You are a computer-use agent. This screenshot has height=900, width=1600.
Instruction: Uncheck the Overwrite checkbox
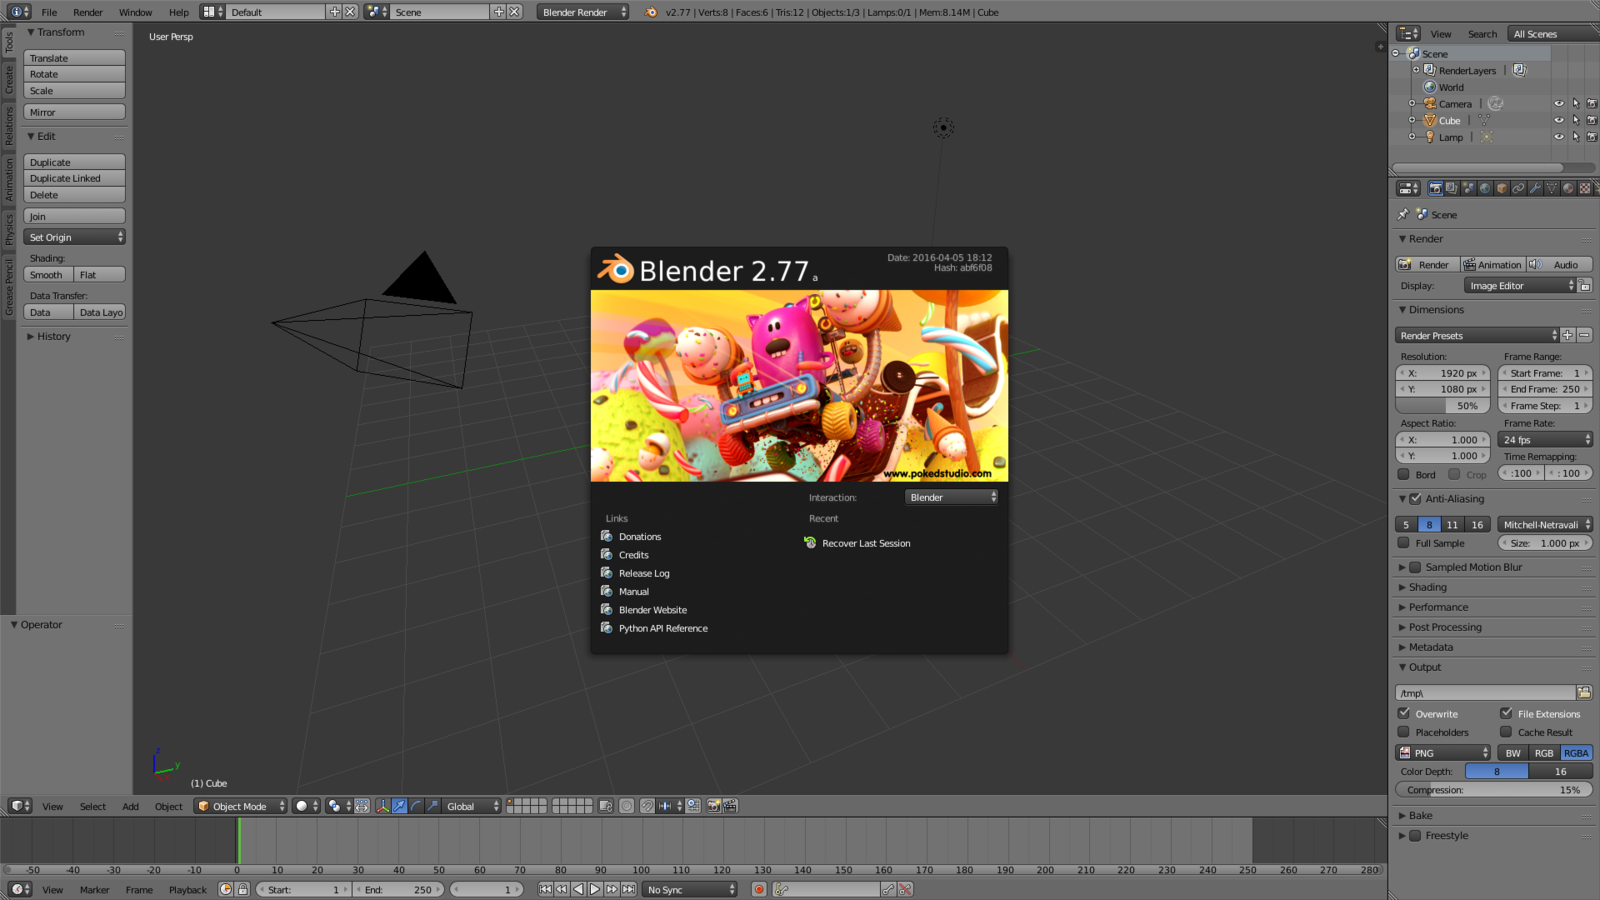click(x=1404, y=714)
